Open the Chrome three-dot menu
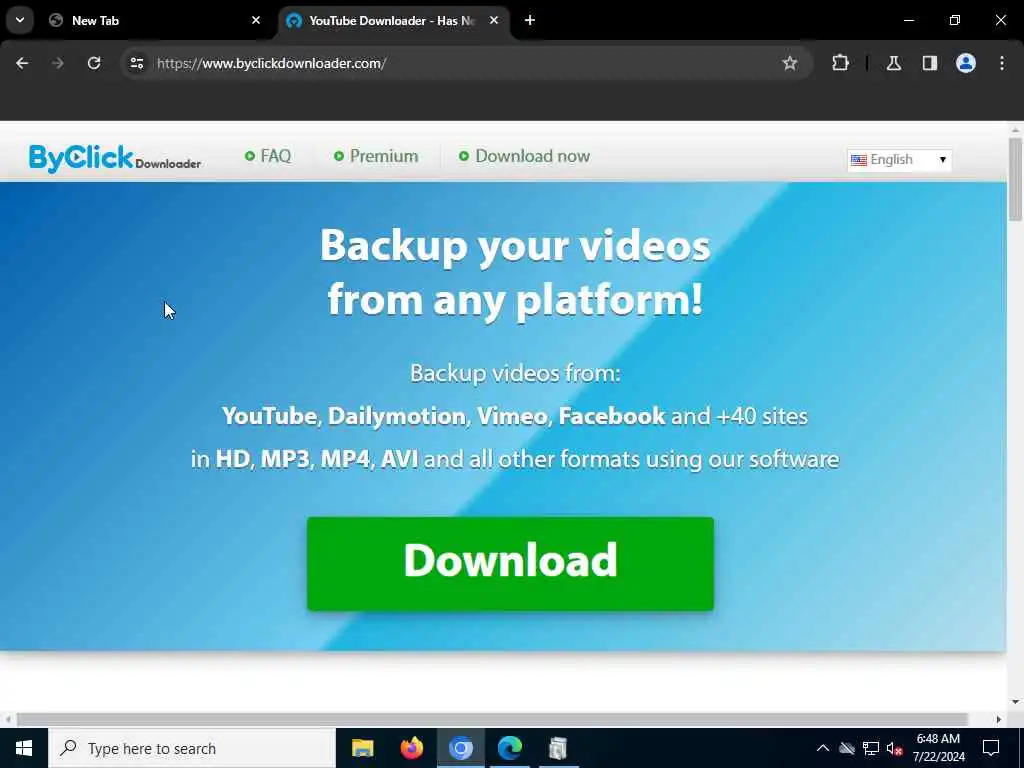The width and height of the screenshot is (1024, 768). point(1002,63)
